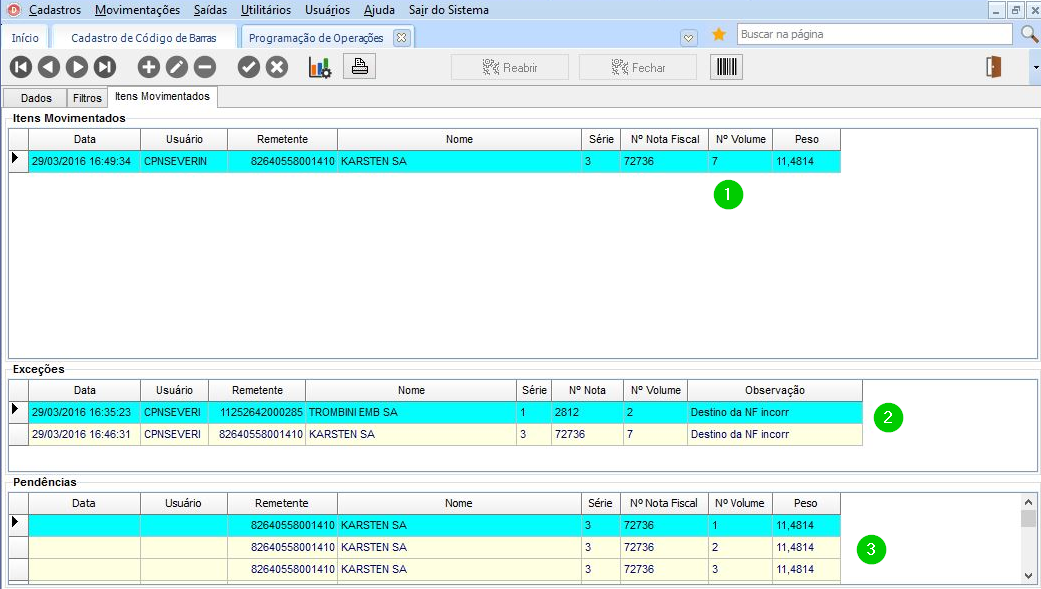Click the next record arrow icon
The width and height of the screenshot is (1041, 589).
click(x=77, y=67)
